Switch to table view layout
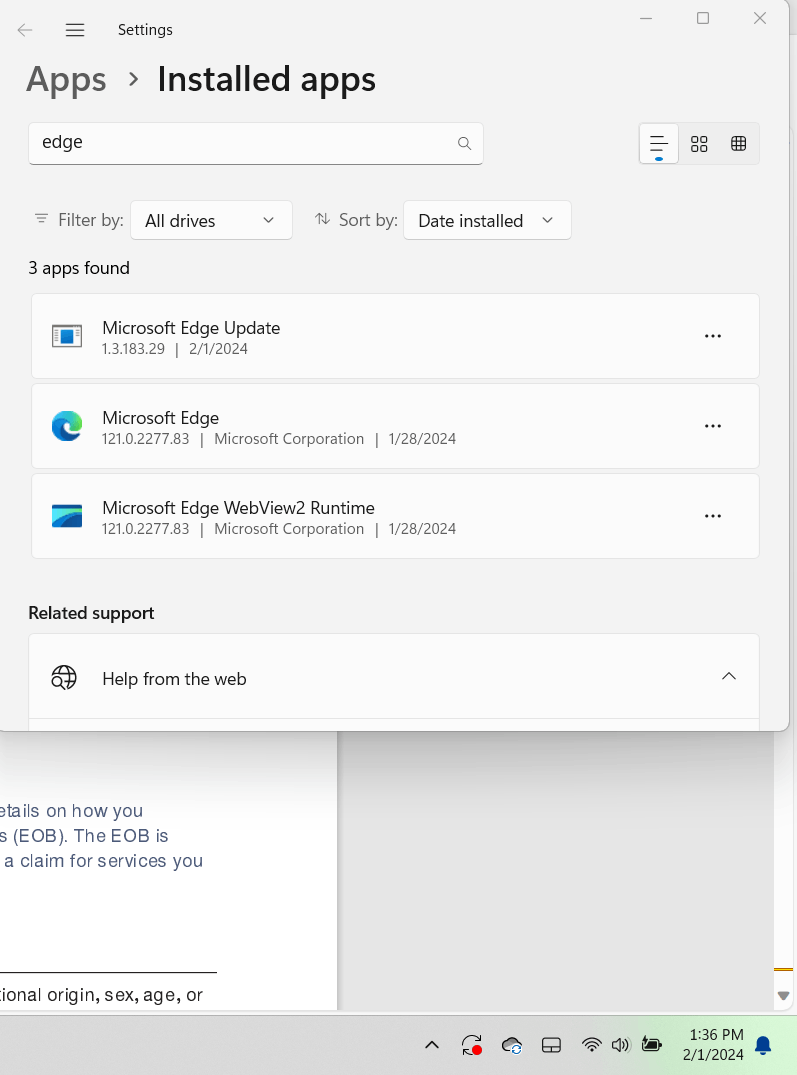797x1075 pixels. [x=738, y=144]
